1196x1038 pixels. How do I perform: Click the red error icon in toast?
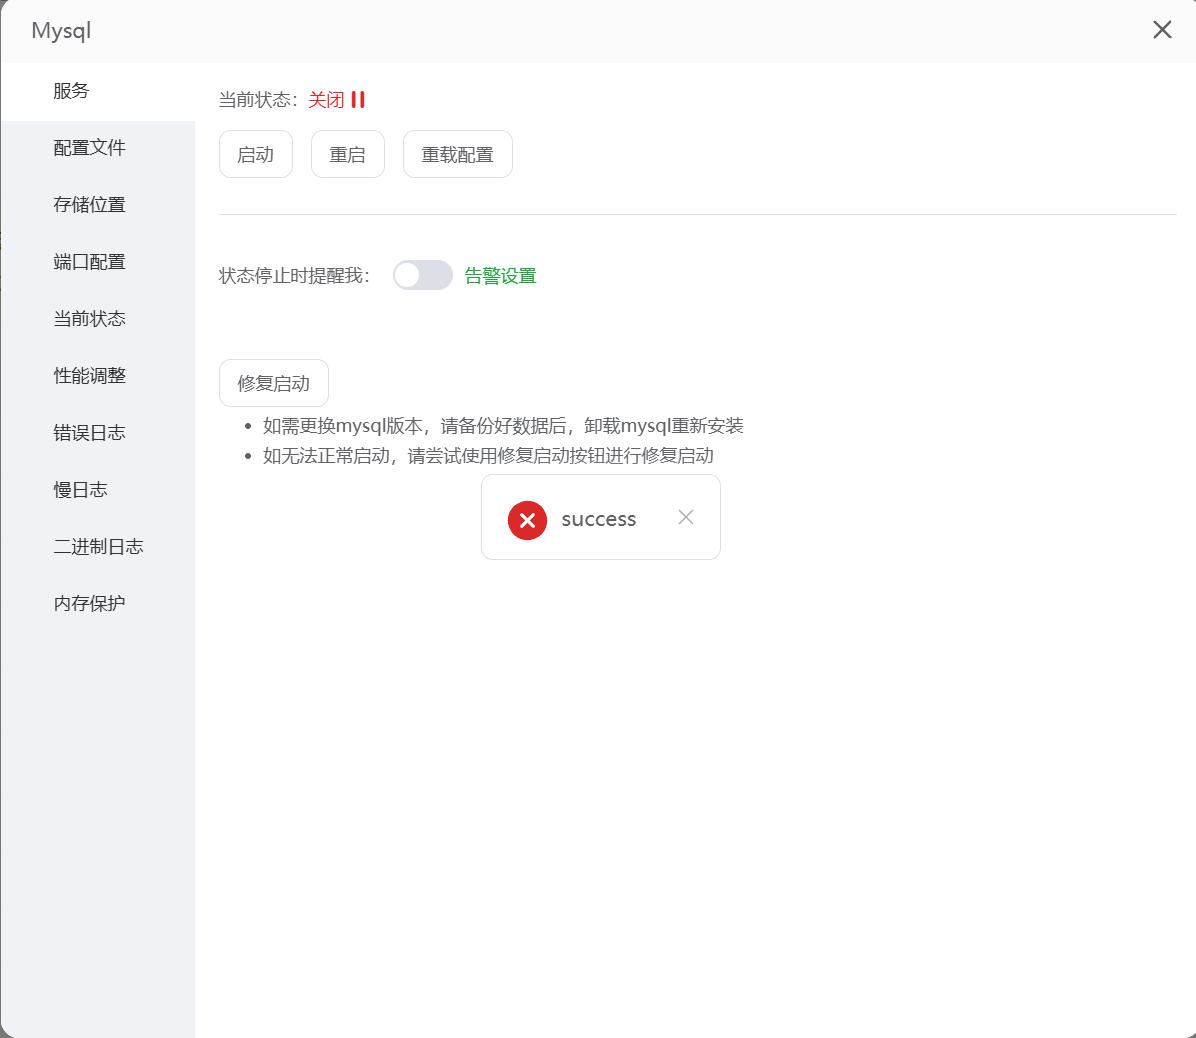coord(527,520)
